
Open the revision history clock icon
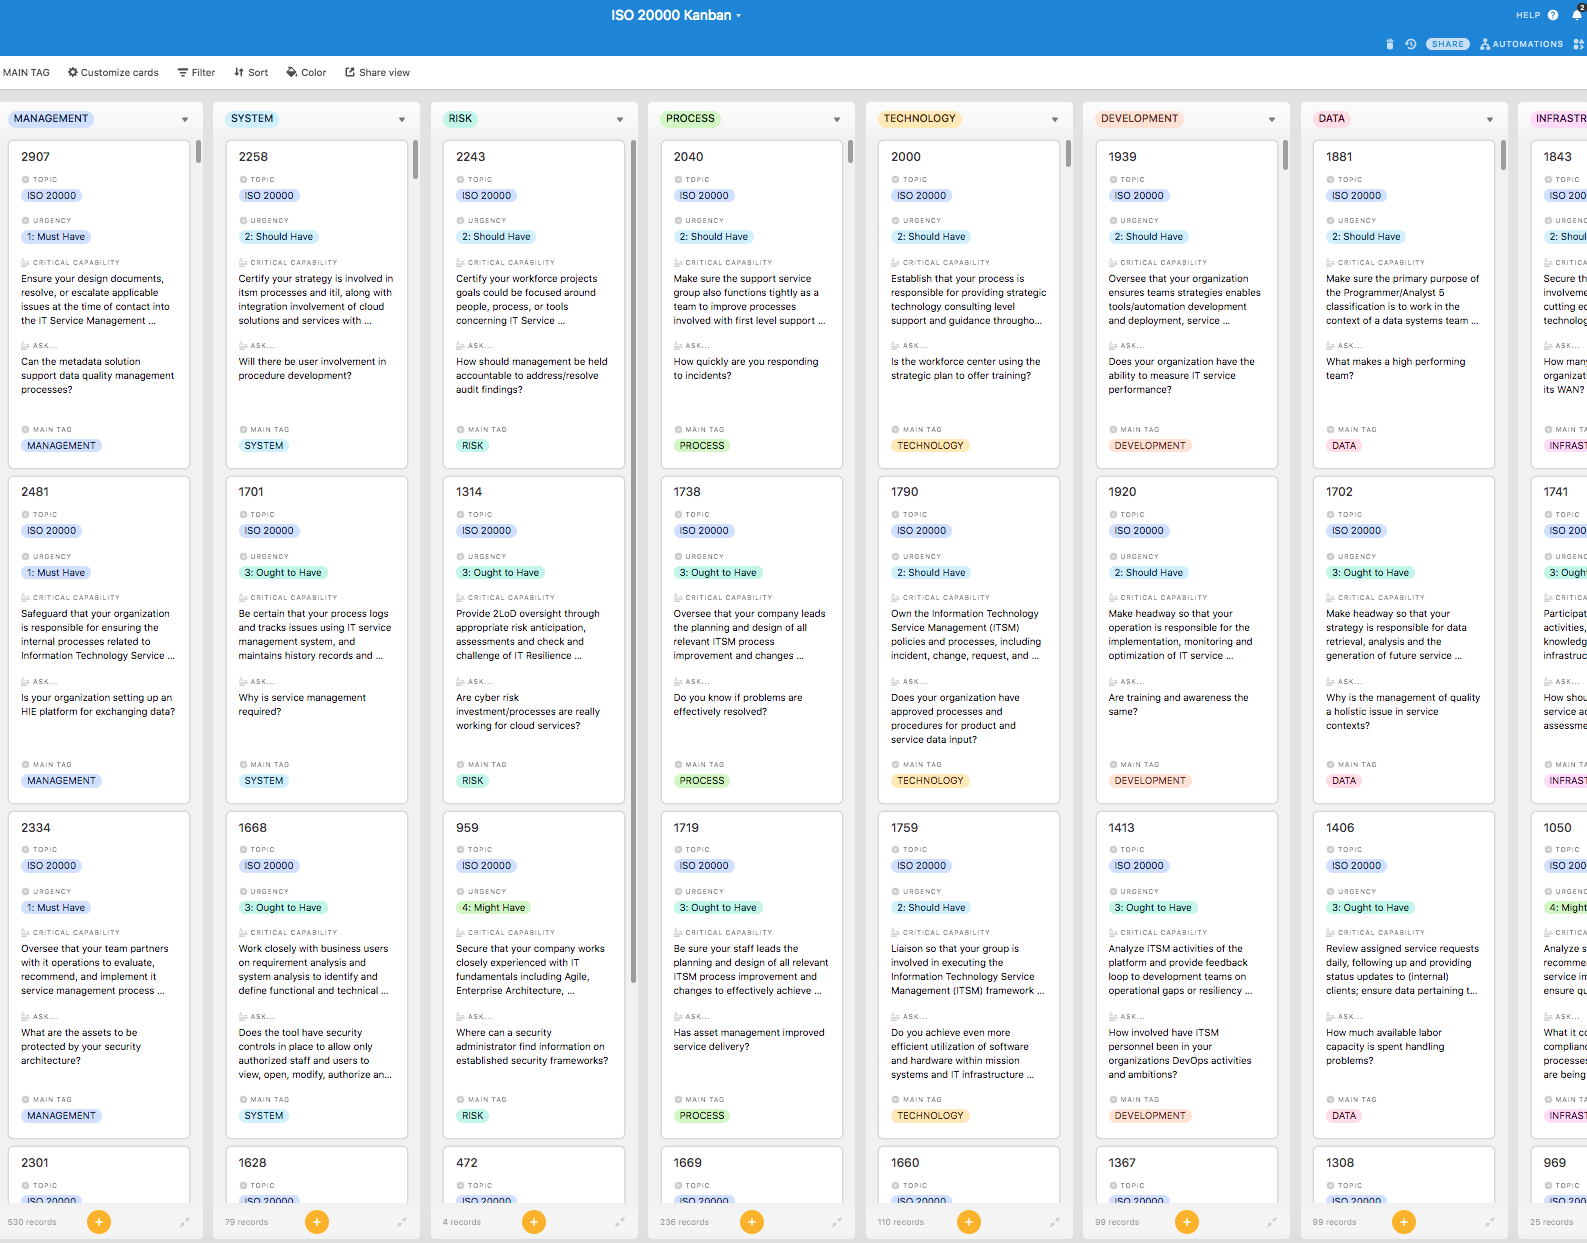pos(1411,44)
